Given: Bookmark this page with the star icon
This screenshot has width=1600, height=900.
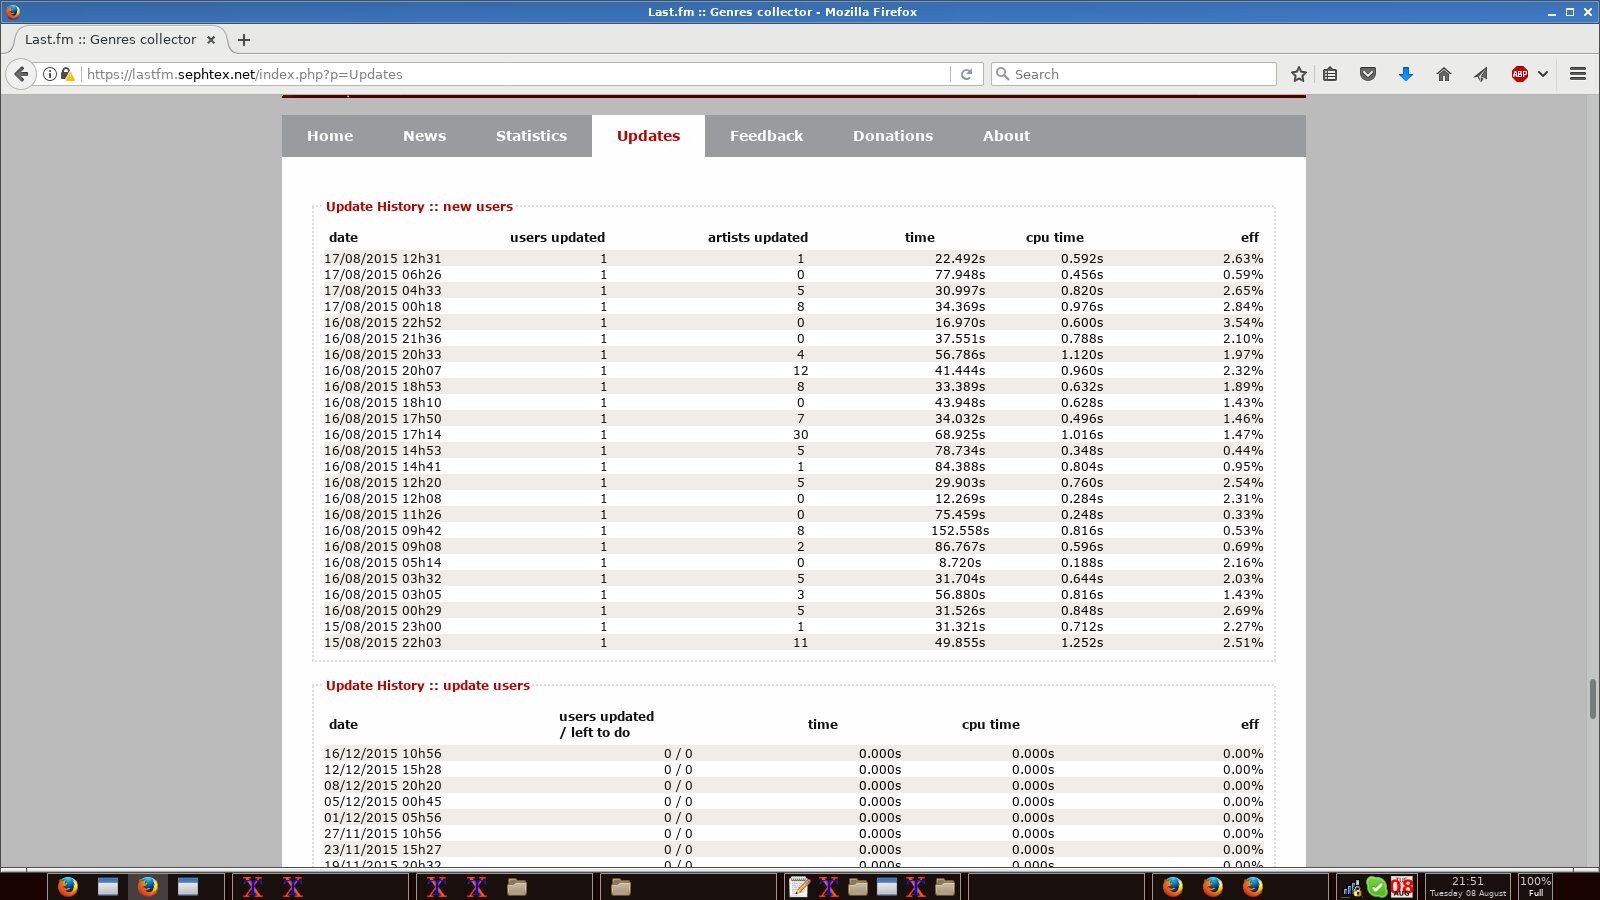Looking at the screenshot, I should 1298,74.
